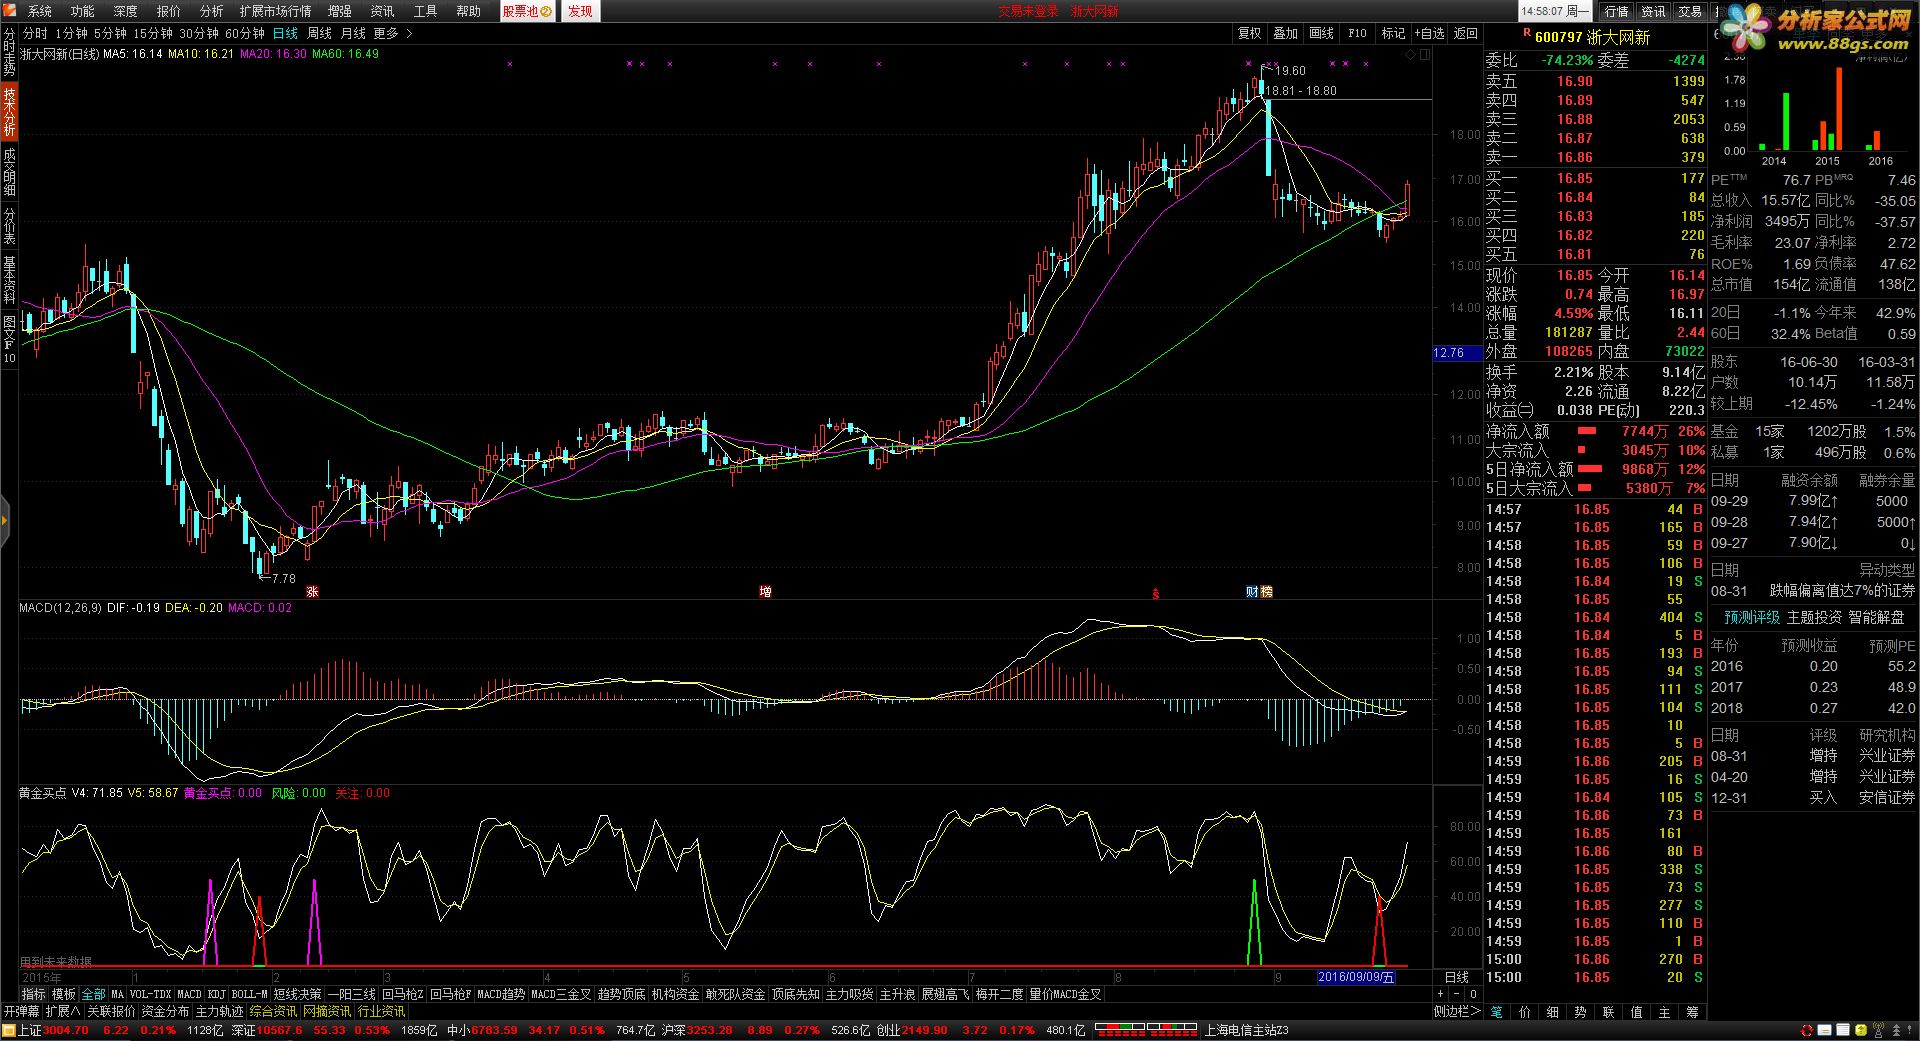Select the 月线 monthly period
Viewport: 1920px width, 1041px height.
(x=353, y=33)
